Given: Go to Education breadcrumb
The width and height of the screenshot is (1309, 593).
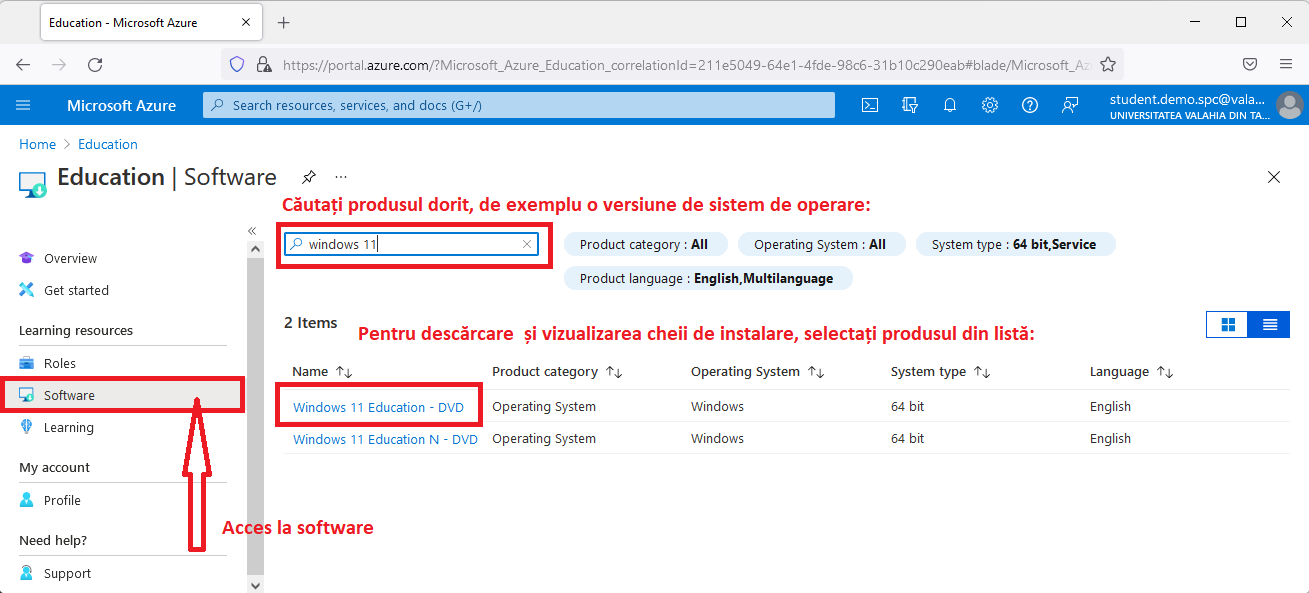Looking at the screenshot, I should coord(108,144).
